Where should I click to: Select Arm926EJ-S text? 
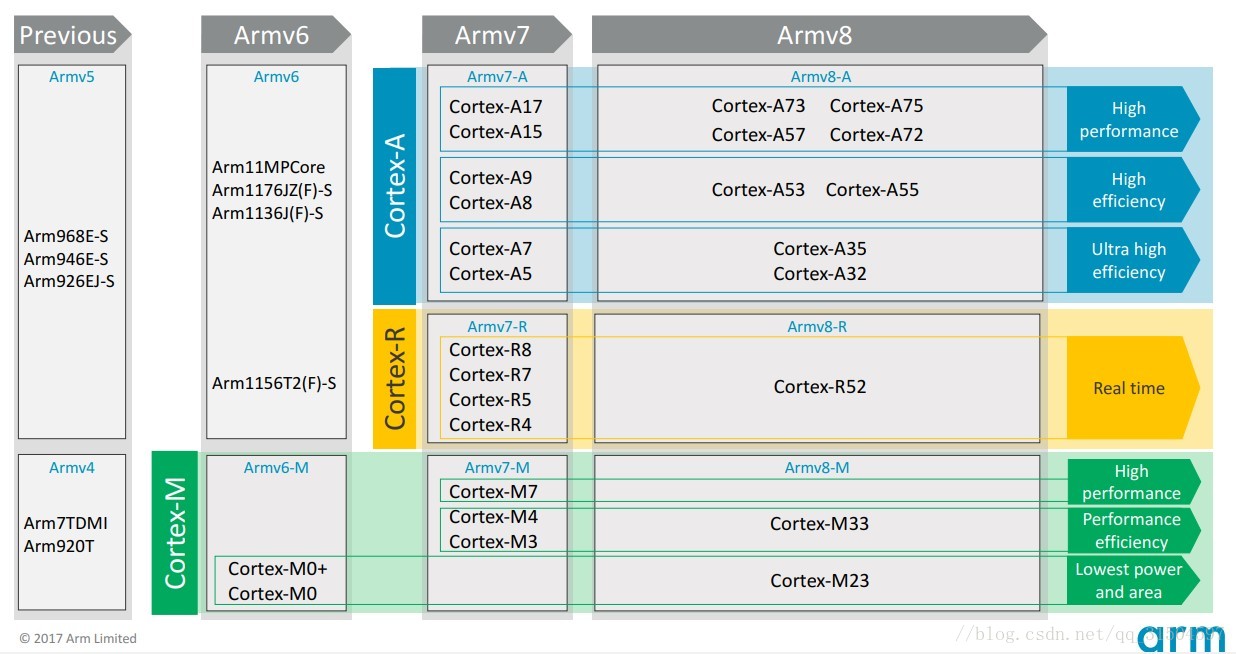coord(69,281)
